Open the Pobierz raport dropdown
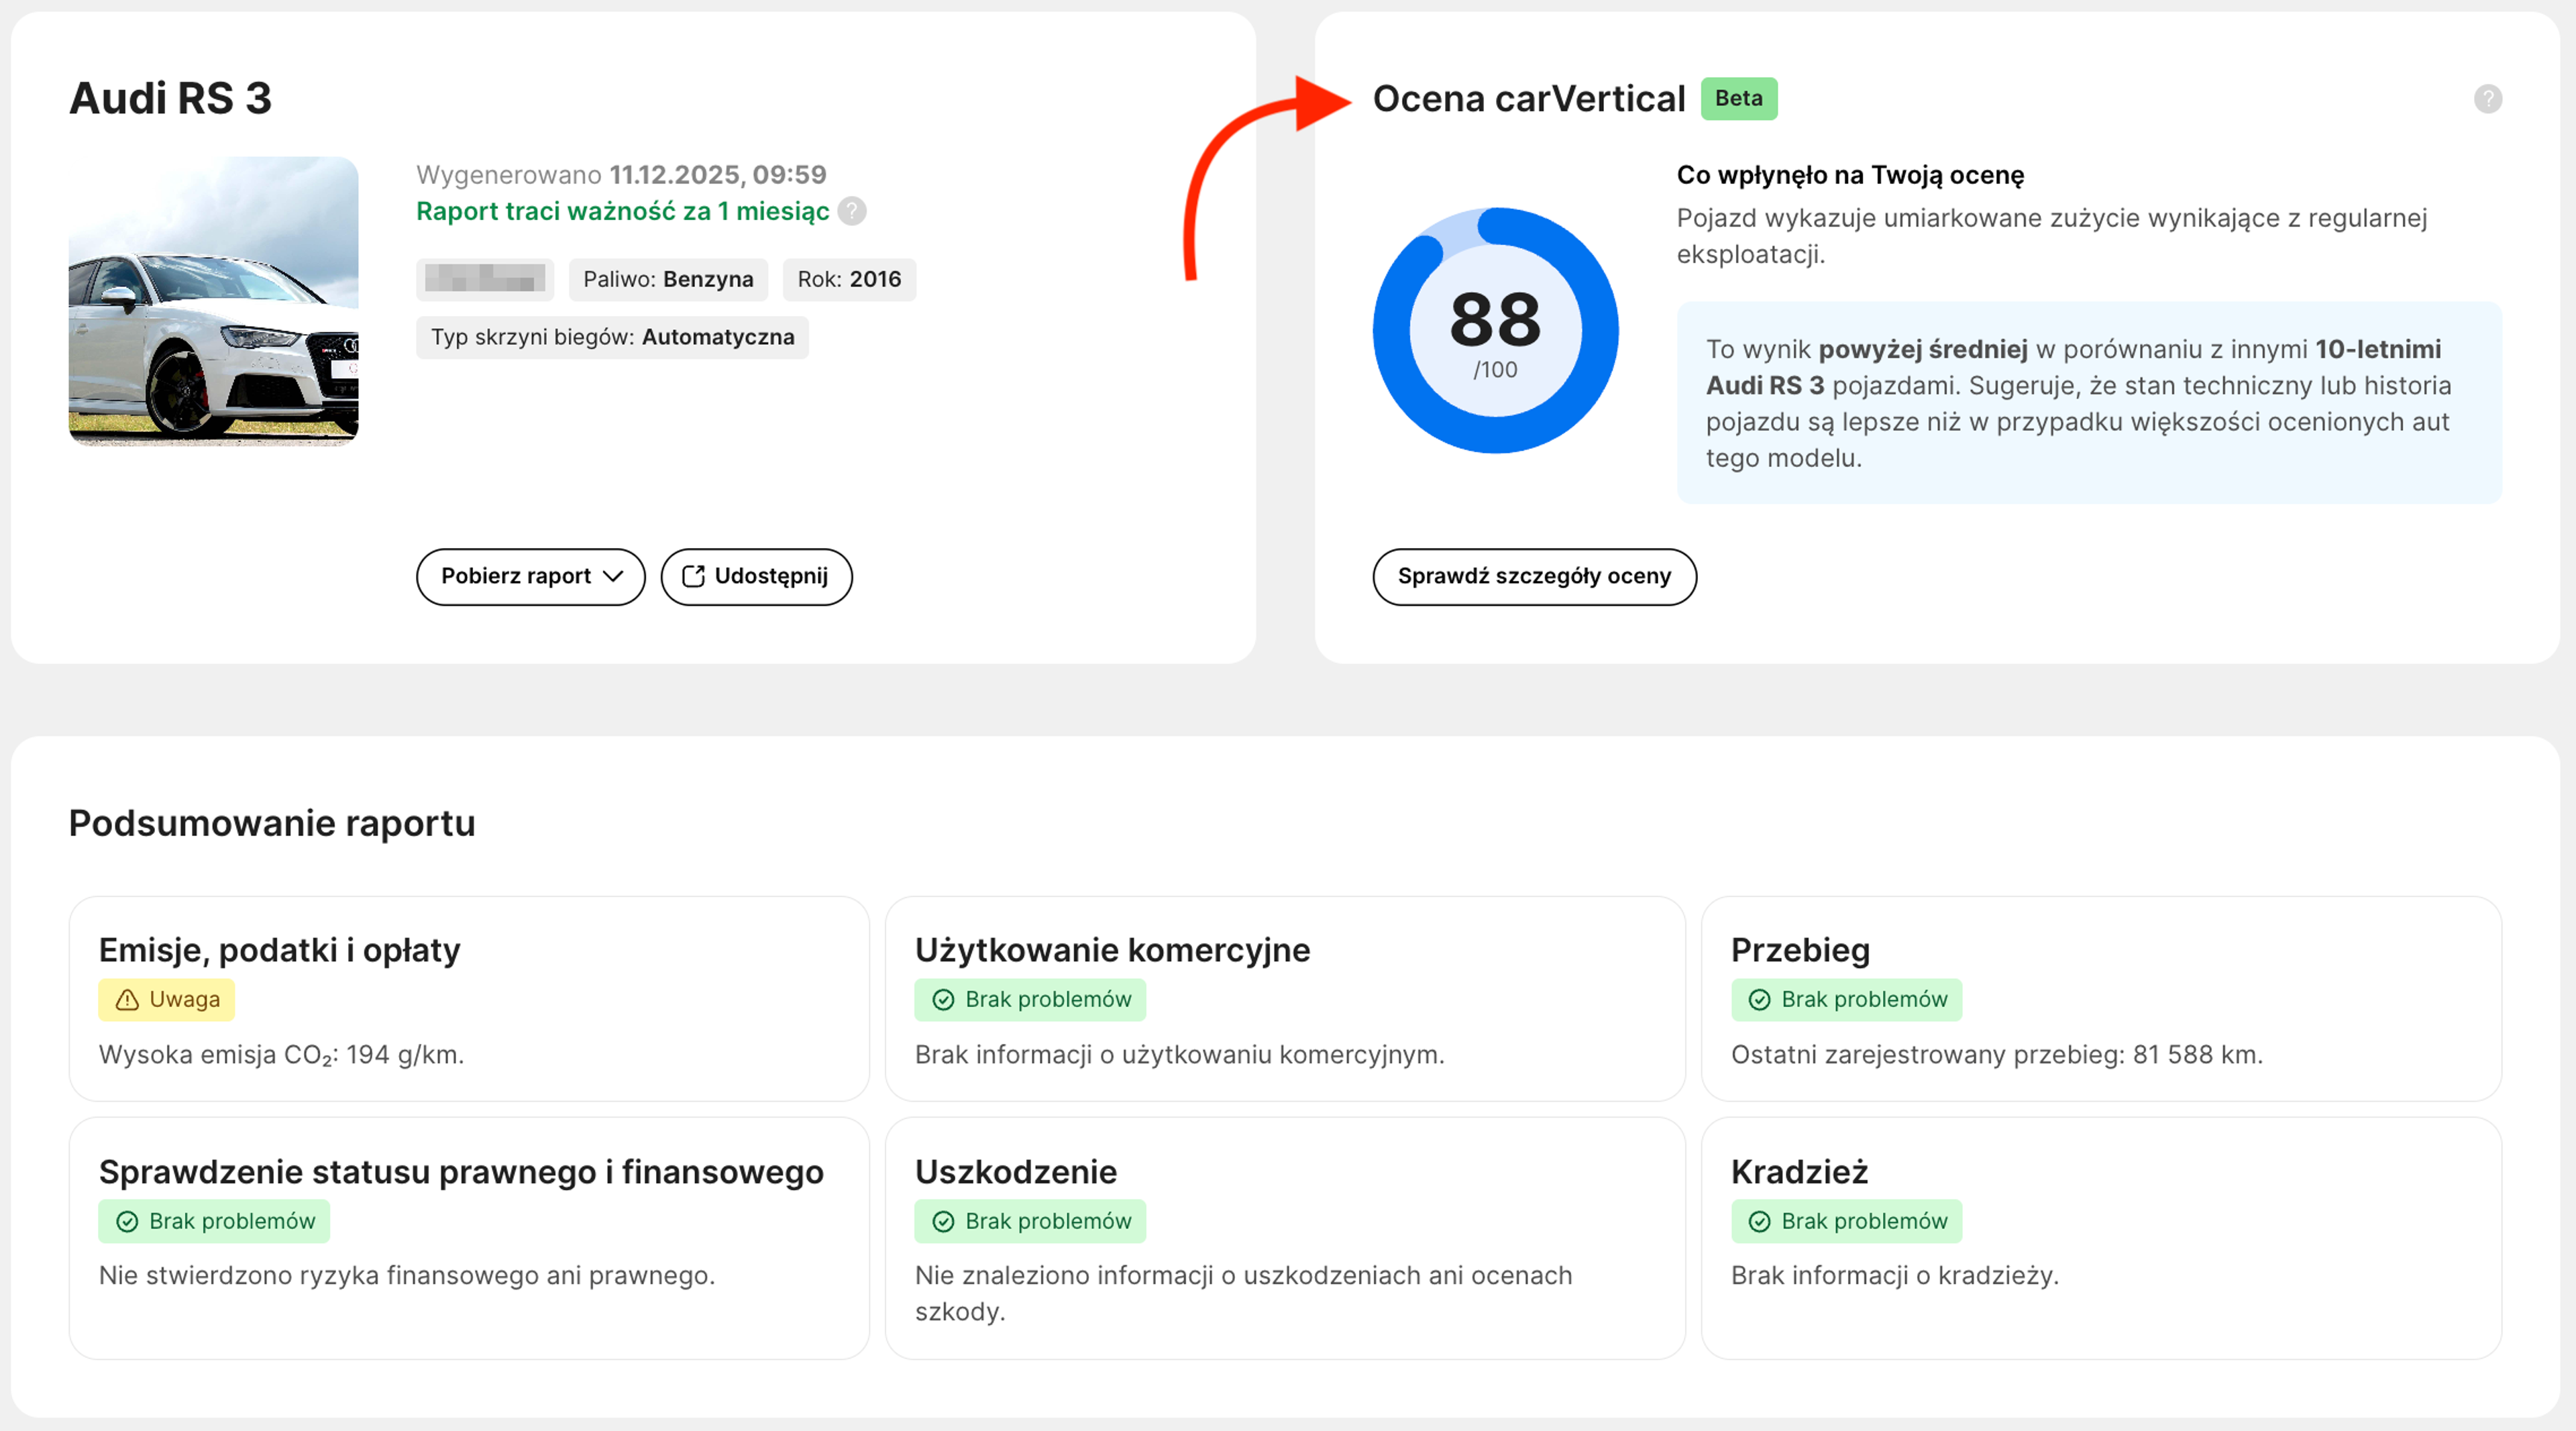 click(x=530, y=576)
